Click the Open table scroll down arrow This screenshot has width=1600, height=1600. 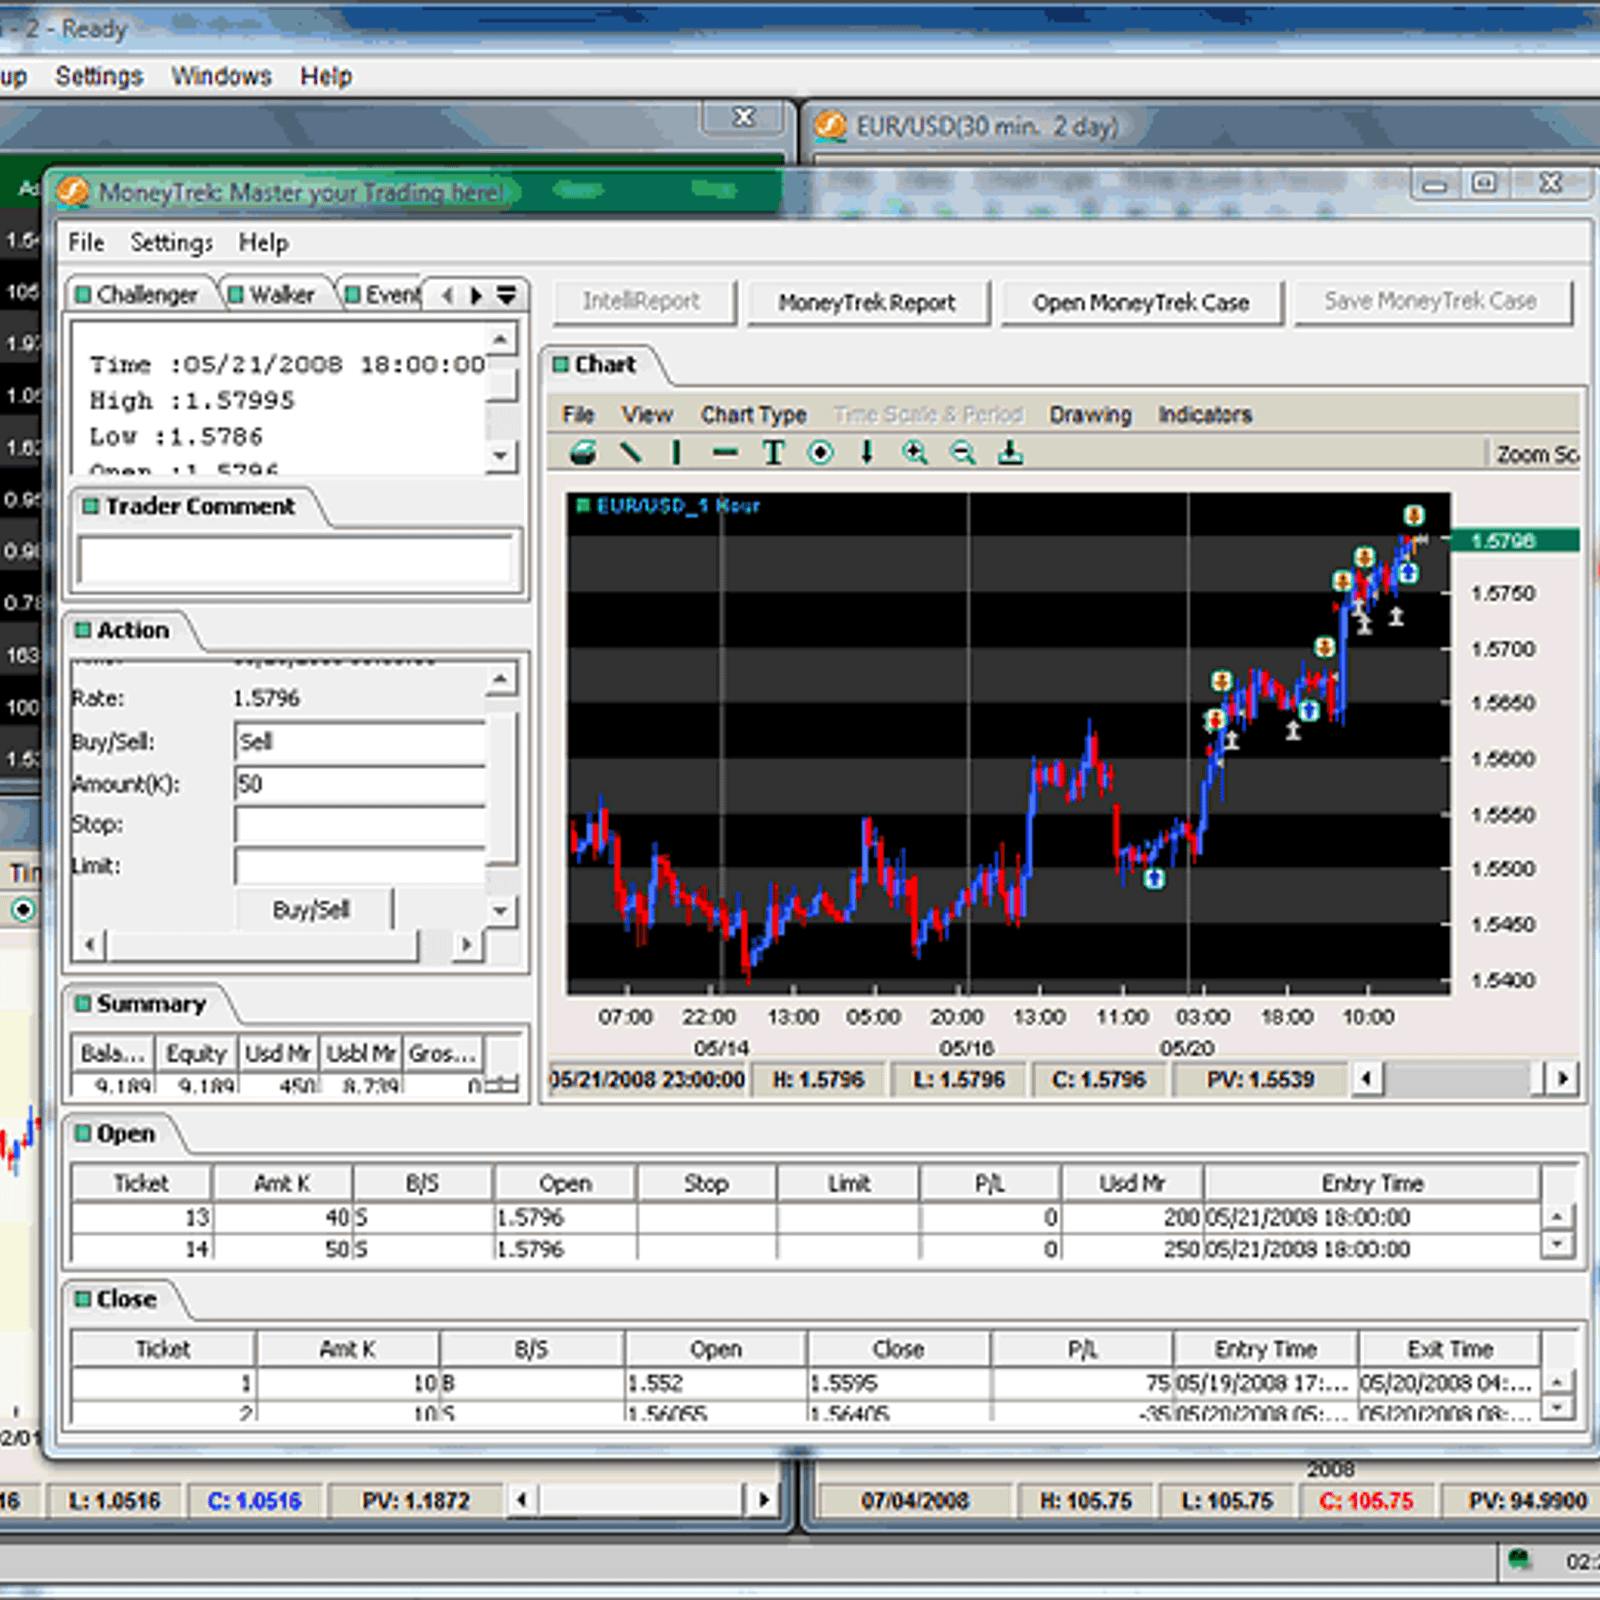pos(1557,1244)
